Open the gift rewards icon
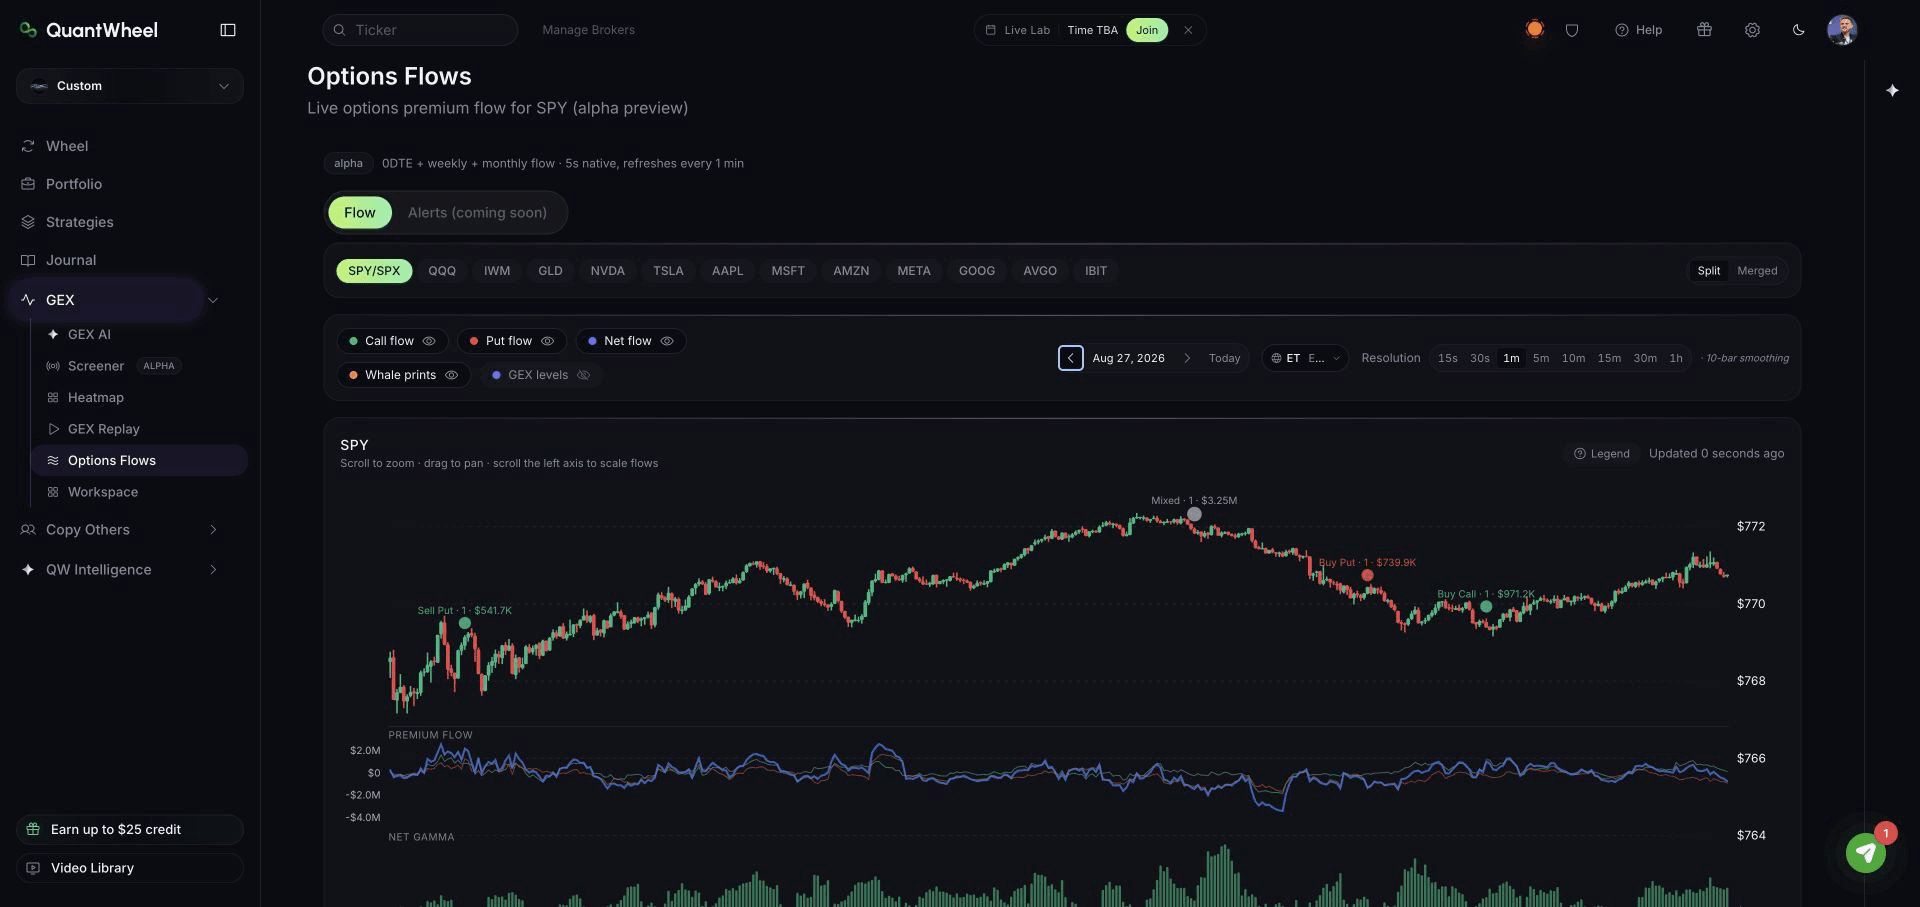 (x=1704, y=30)
